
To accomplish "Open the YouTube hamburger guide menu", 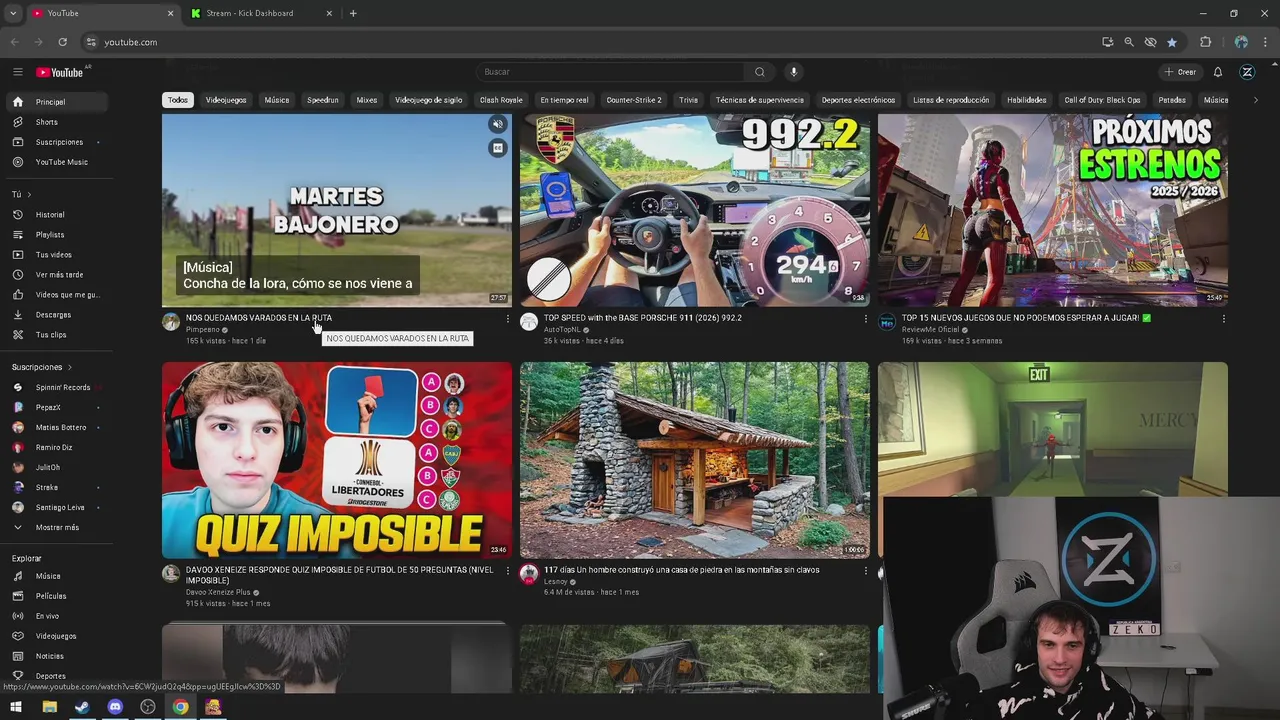I will 17,72.
